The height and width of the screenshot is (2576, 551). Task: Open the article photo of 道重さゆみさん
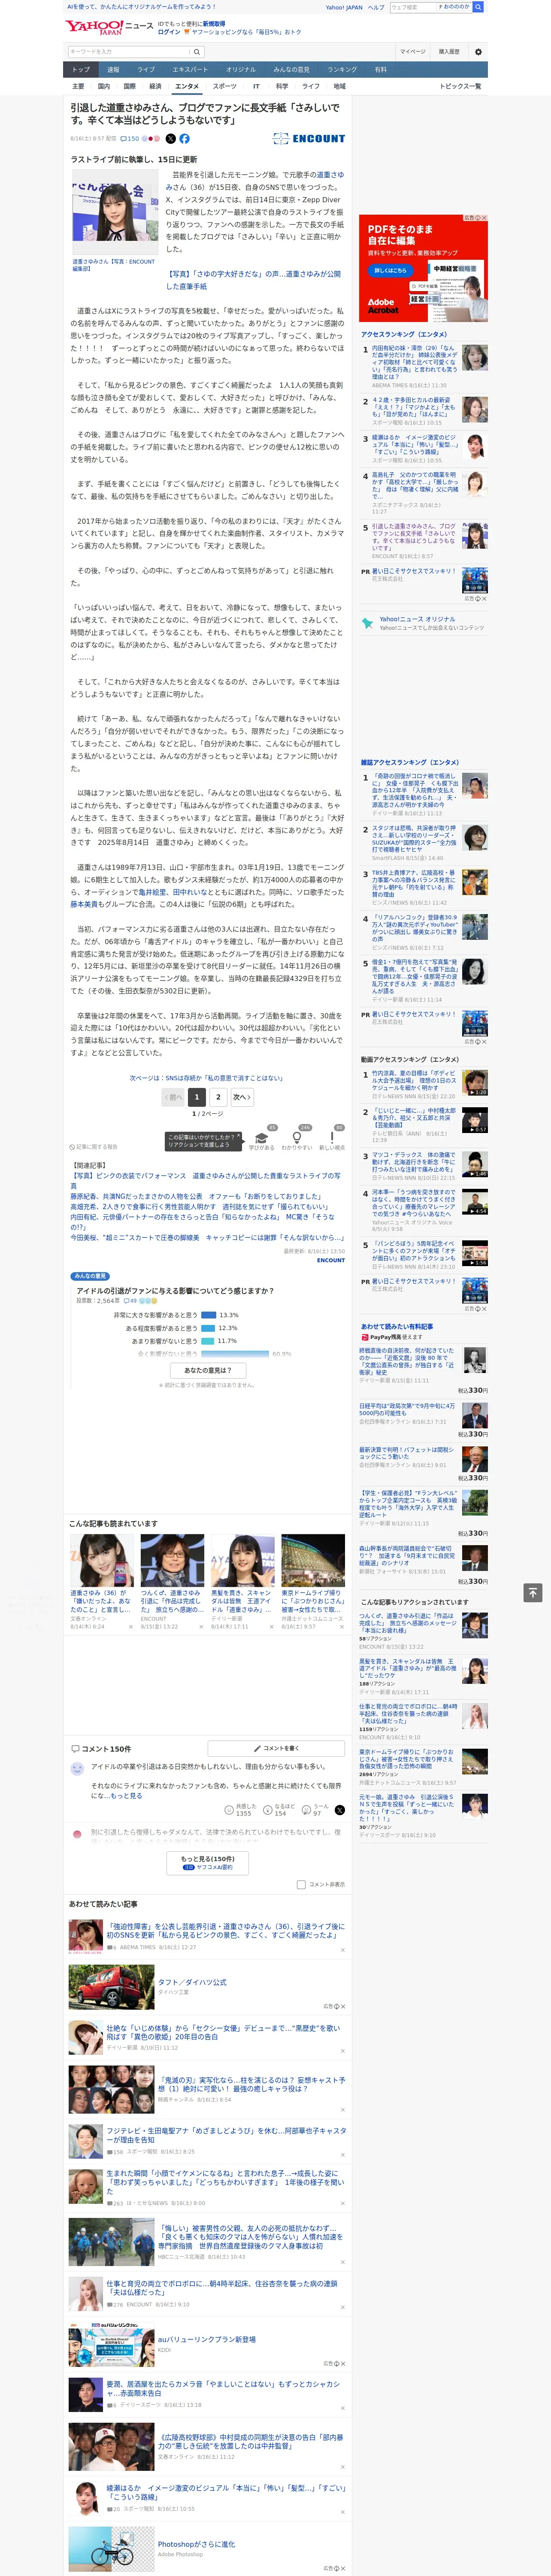pyautogui.click(x=115, y=213)
